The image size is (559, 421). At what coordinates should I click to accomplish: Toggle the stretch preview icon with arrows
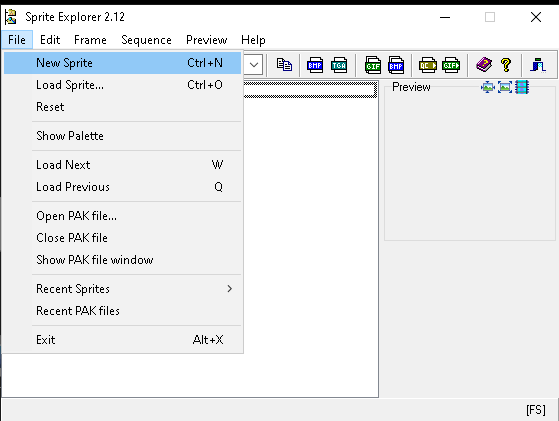(x=487, y=87)
